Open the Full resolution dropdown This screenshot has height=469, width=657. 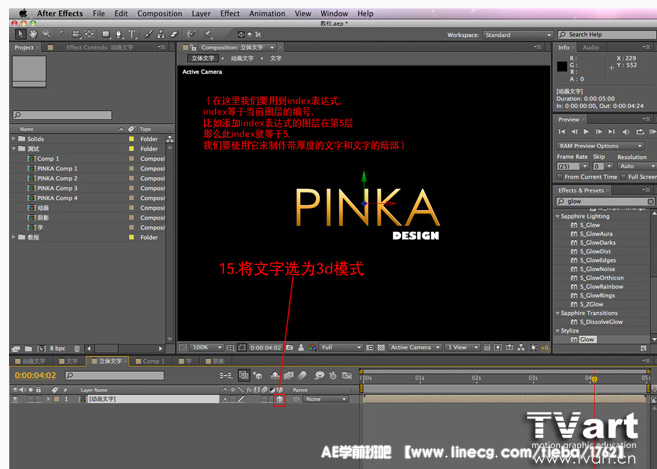341,347
